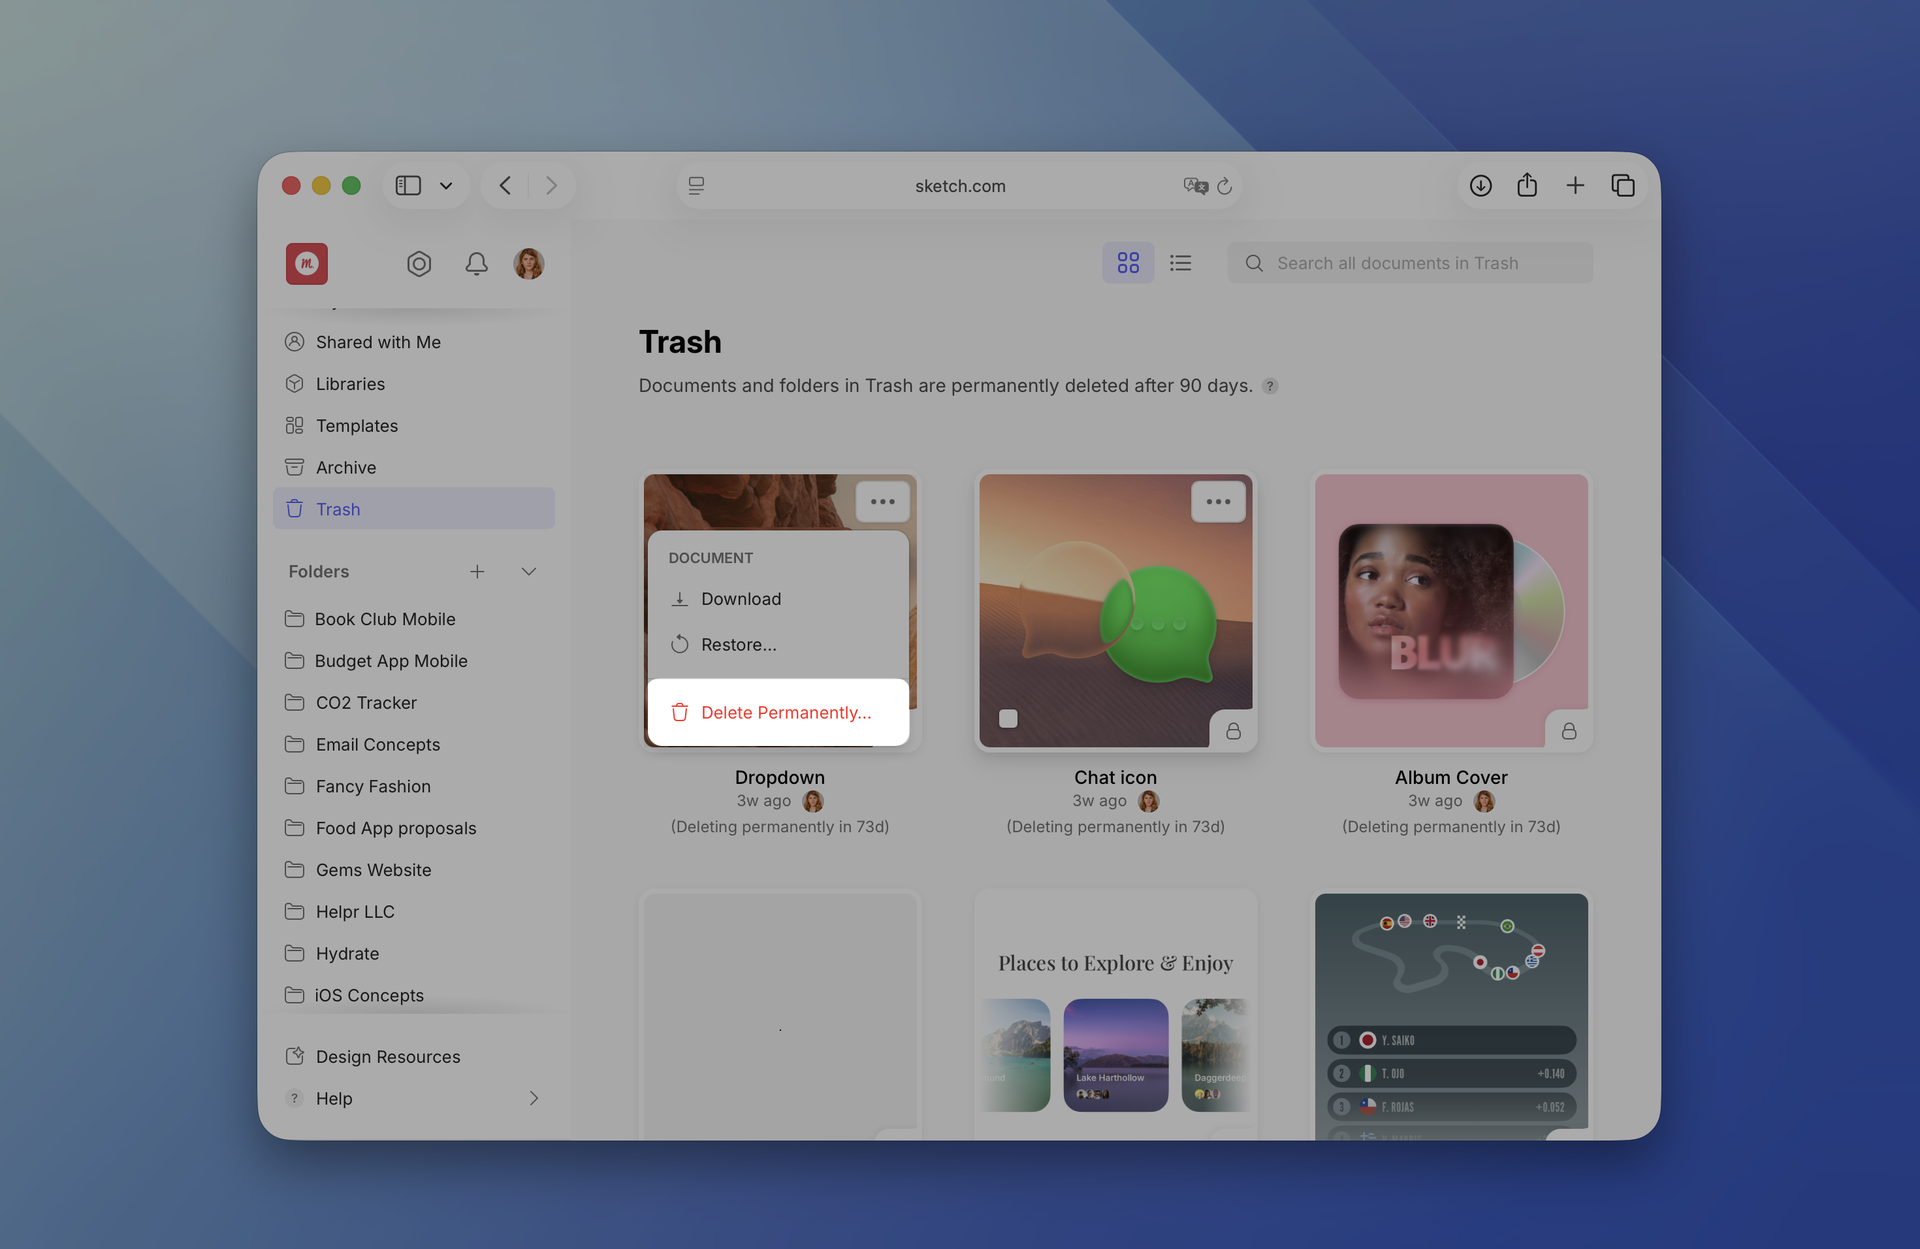The width and height of the screenshot is (1920, 1249).
Task: Switch to grid view
Action: point(1128,263)
